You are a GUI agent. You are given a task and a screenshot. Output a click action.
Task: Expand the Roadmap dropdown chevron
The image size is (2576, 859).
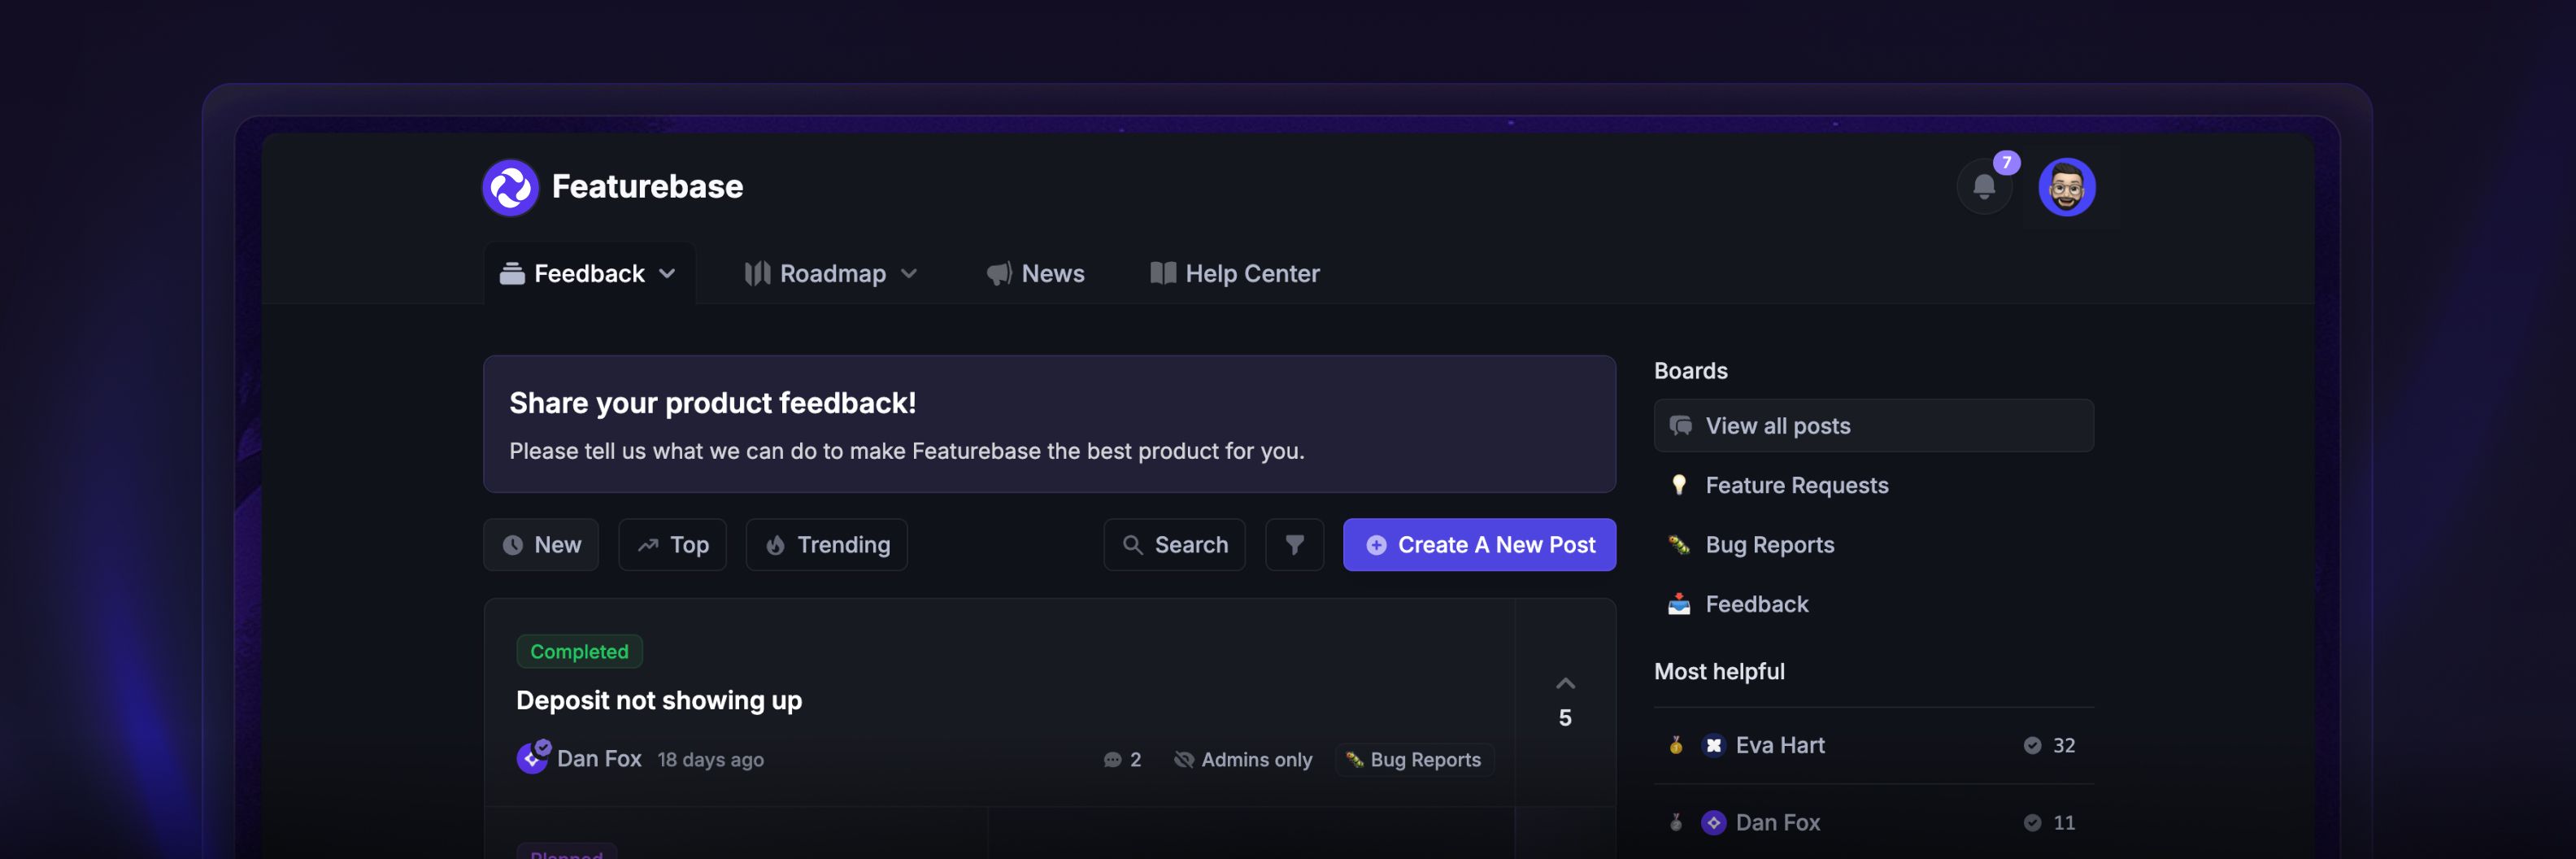pyautogui.click(x=909, y=274)
